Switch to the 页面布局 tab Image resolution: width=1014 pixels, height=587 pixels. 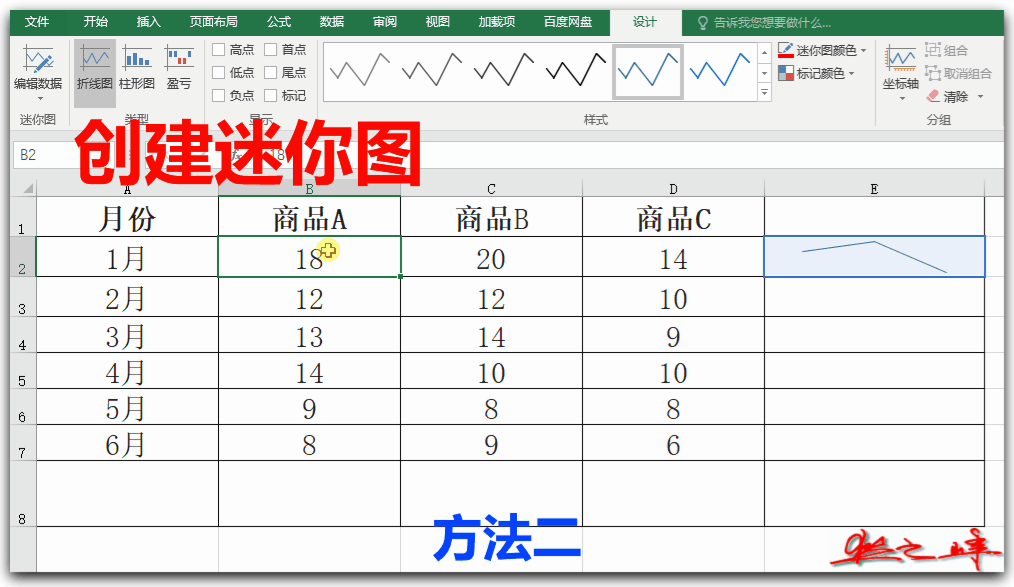213,22
